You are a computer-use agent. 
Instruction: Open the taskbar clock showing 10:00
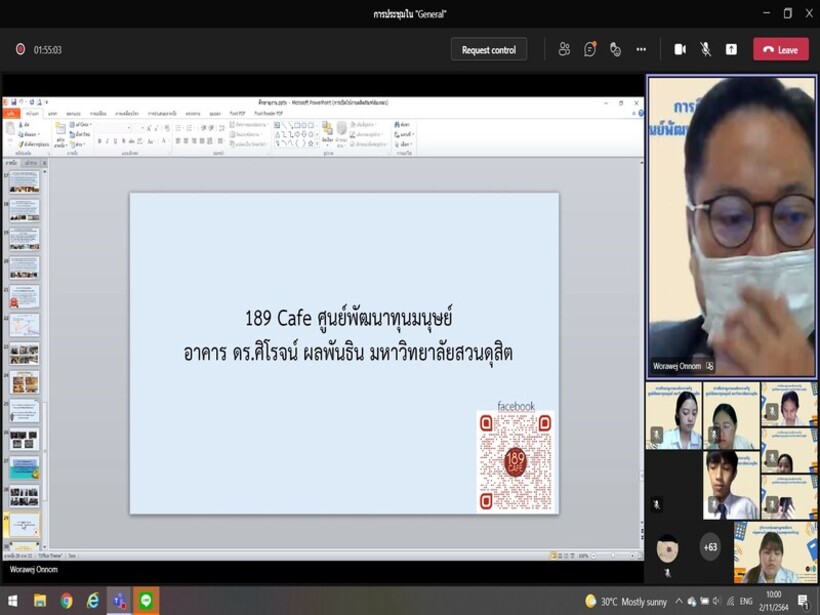(773, 600)
